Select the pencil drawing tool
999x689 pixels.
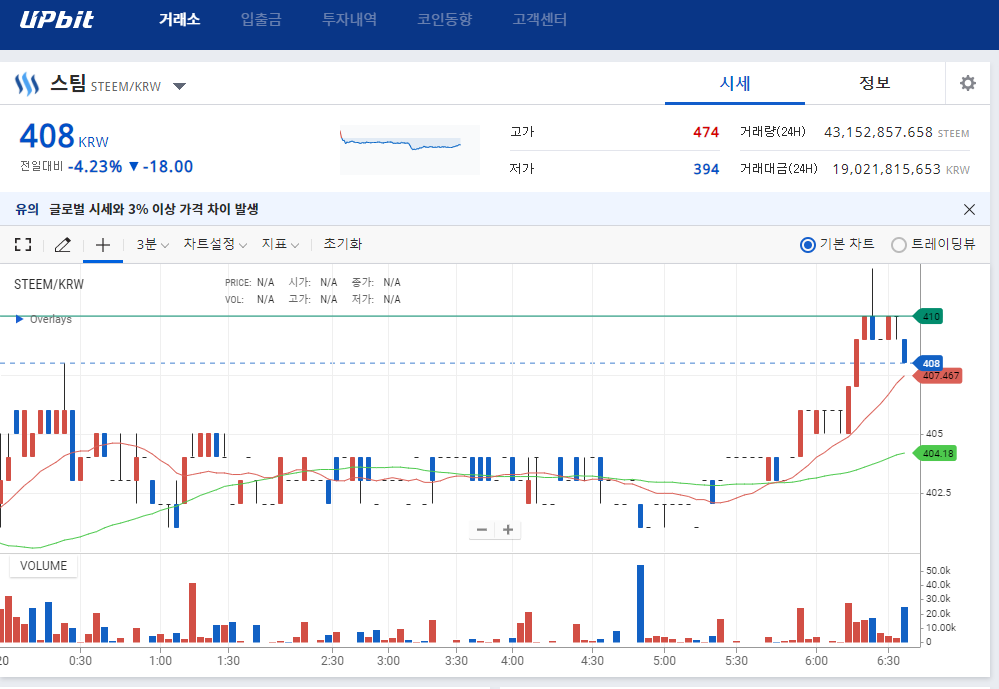click(62, 244)
